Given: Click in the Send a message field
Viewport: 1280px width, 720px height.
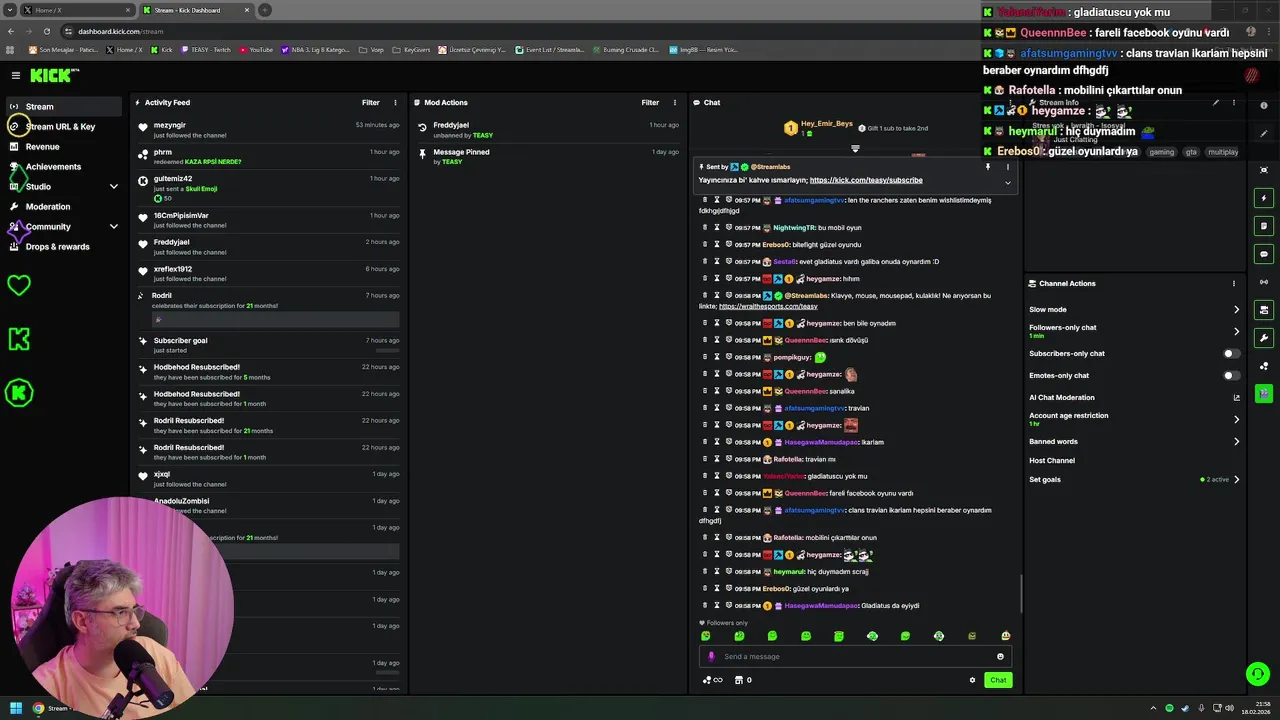Looking at the screenshot, I should click(x=855, y=656).
